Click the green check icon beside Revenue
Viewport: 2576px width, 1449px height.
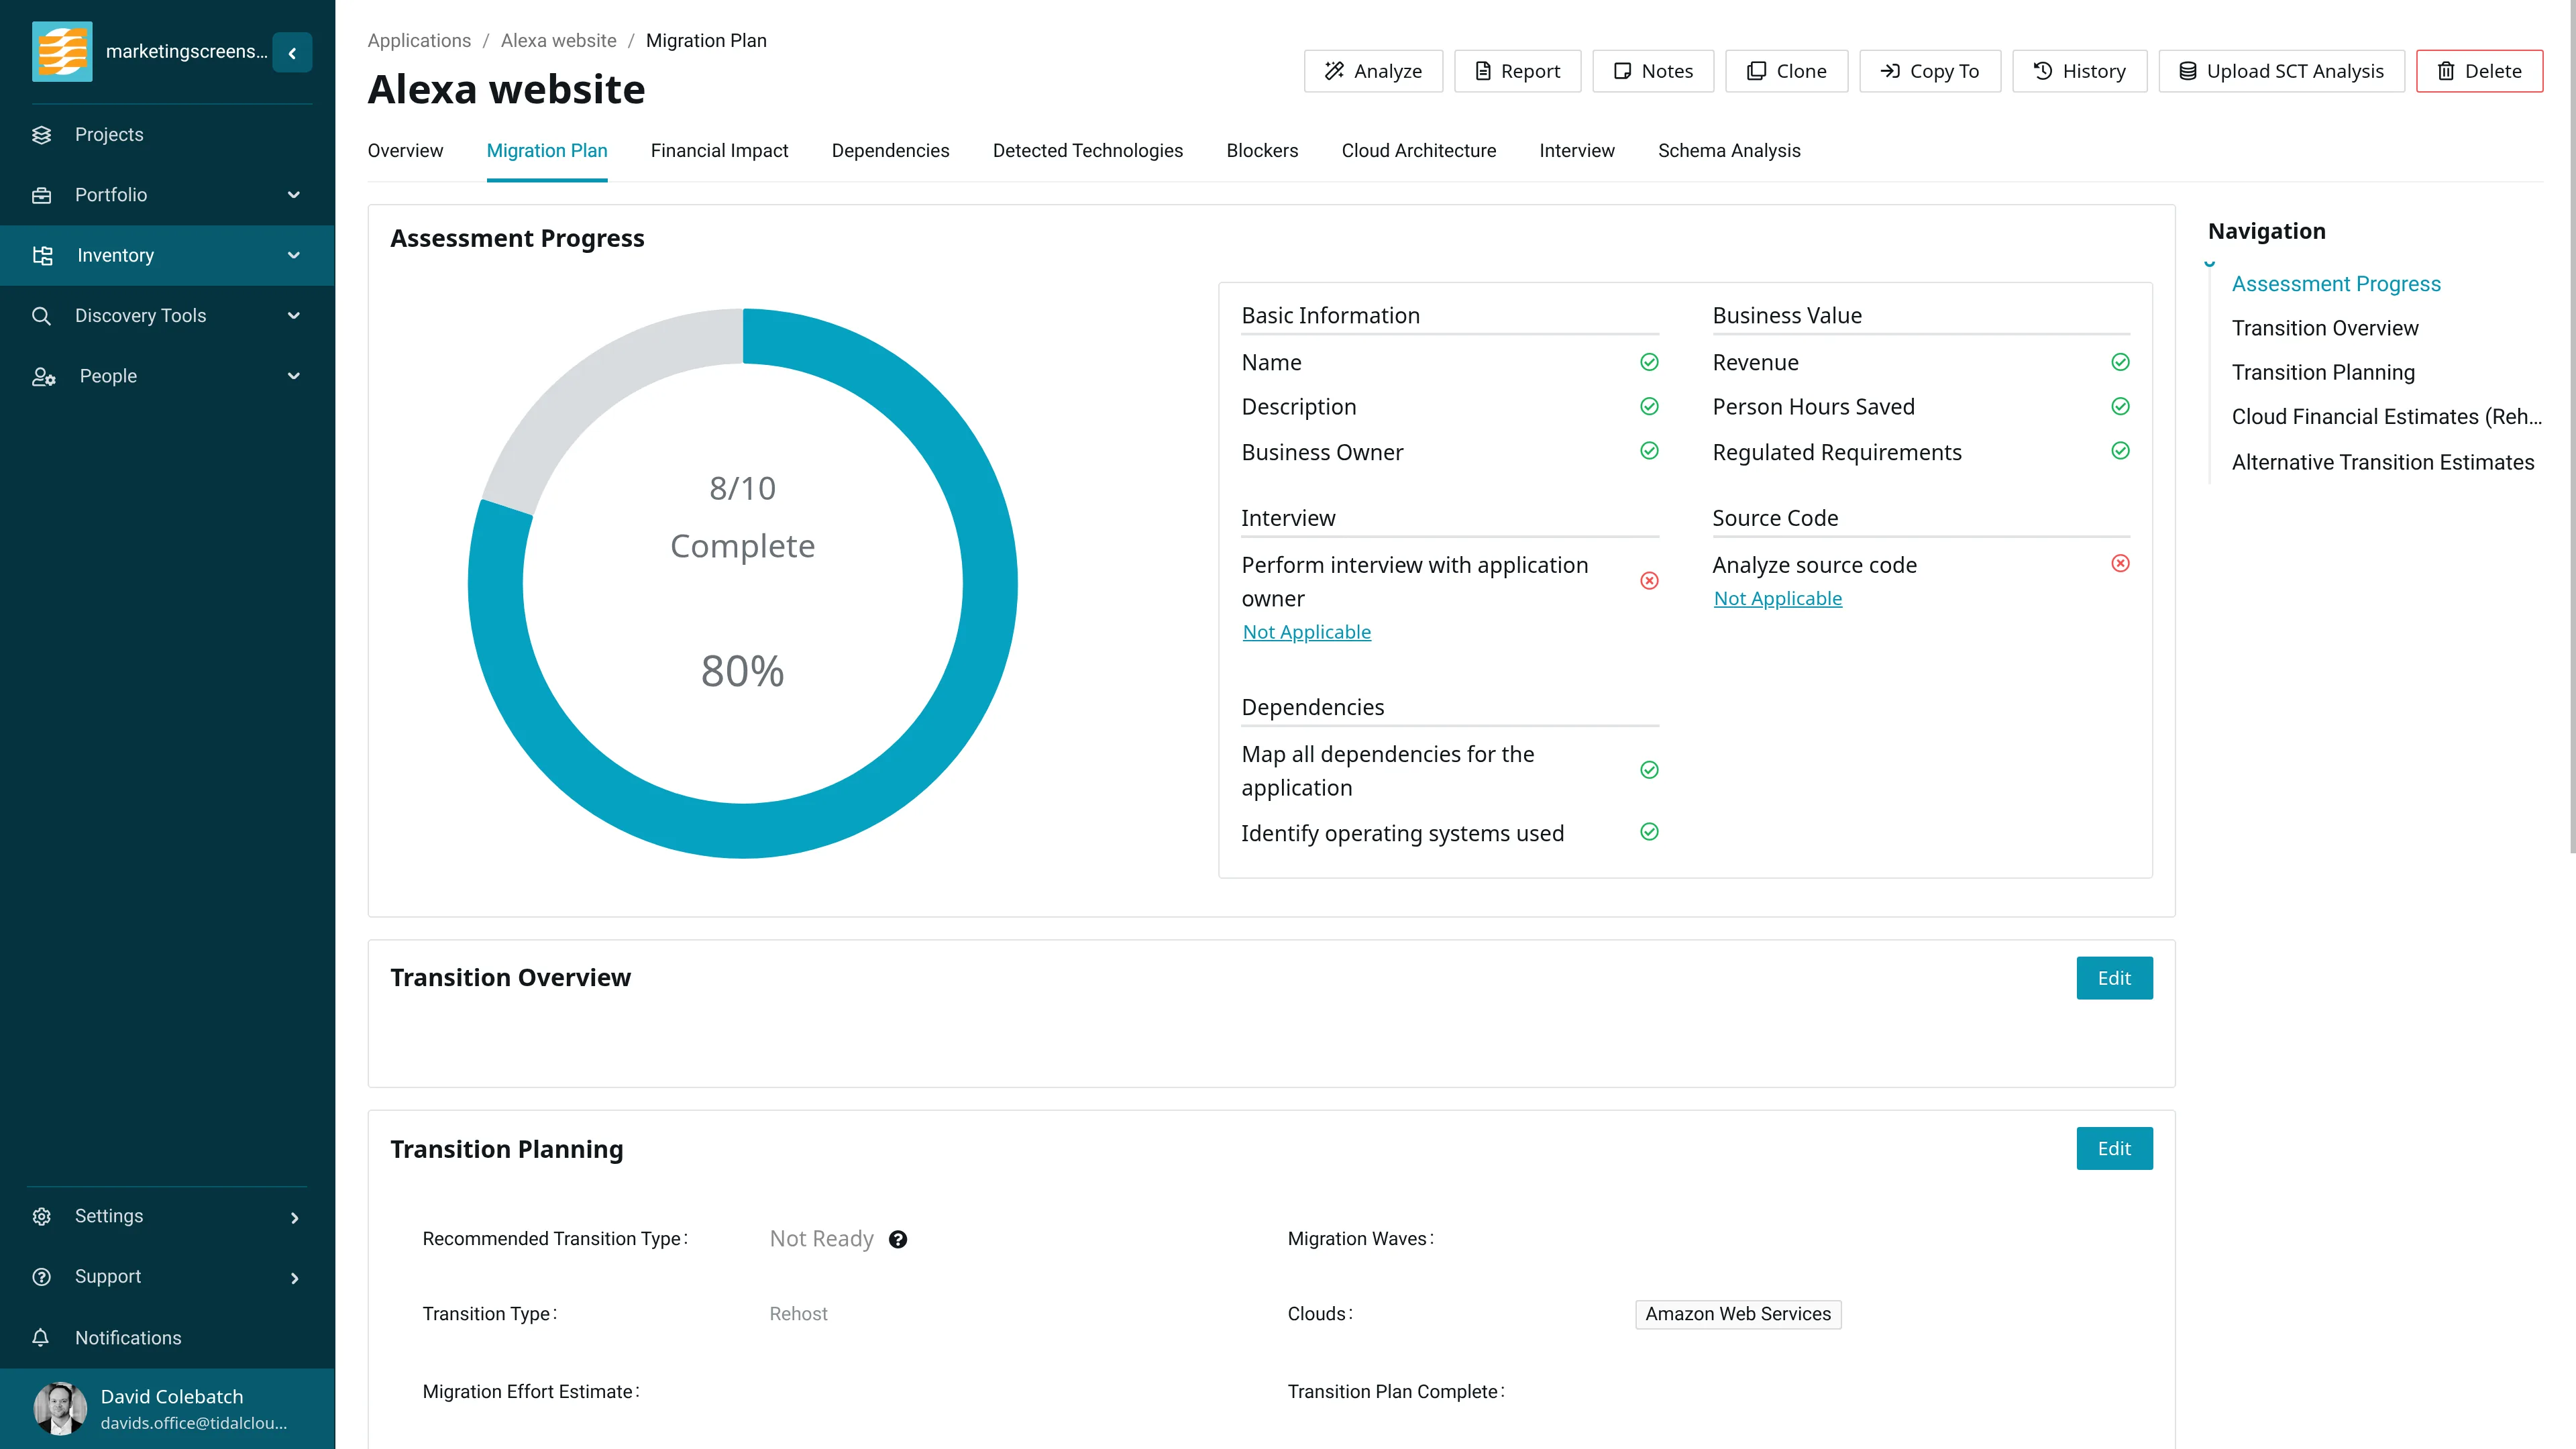tap(2120, 362)
